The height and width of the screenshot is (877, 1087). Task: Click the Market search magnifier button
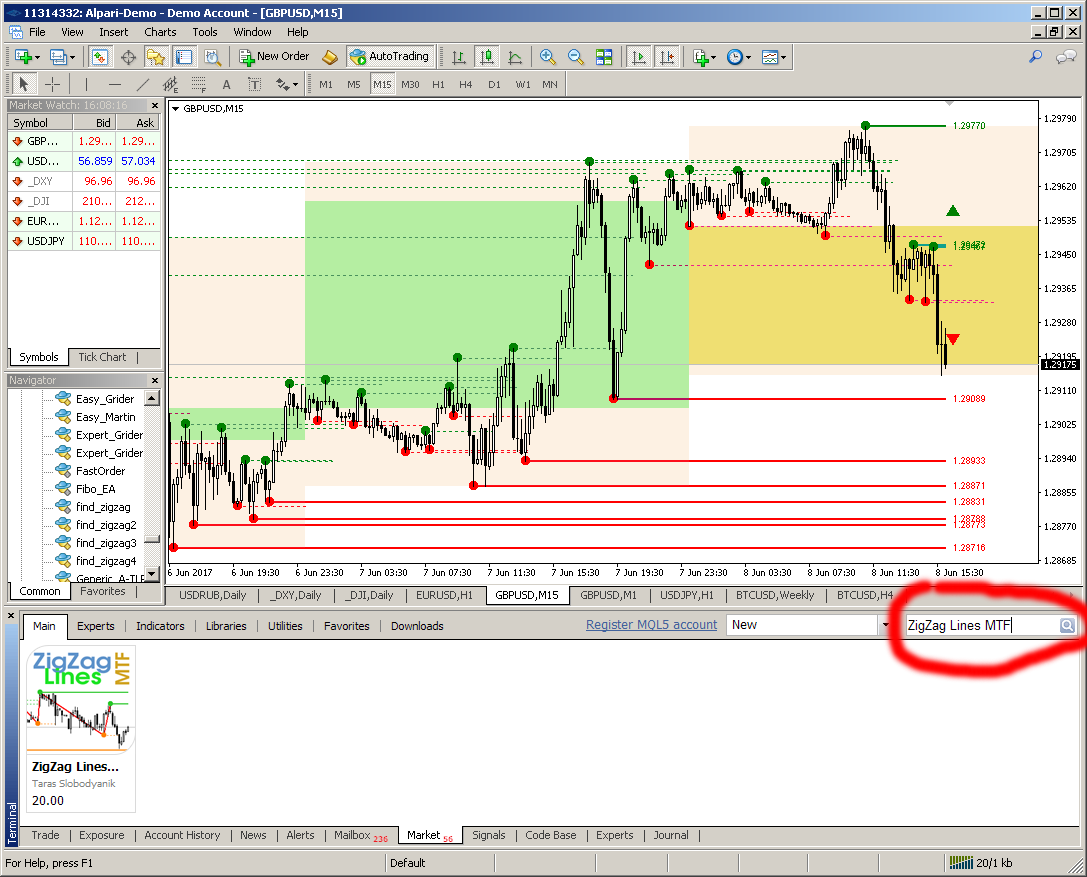1068,625
